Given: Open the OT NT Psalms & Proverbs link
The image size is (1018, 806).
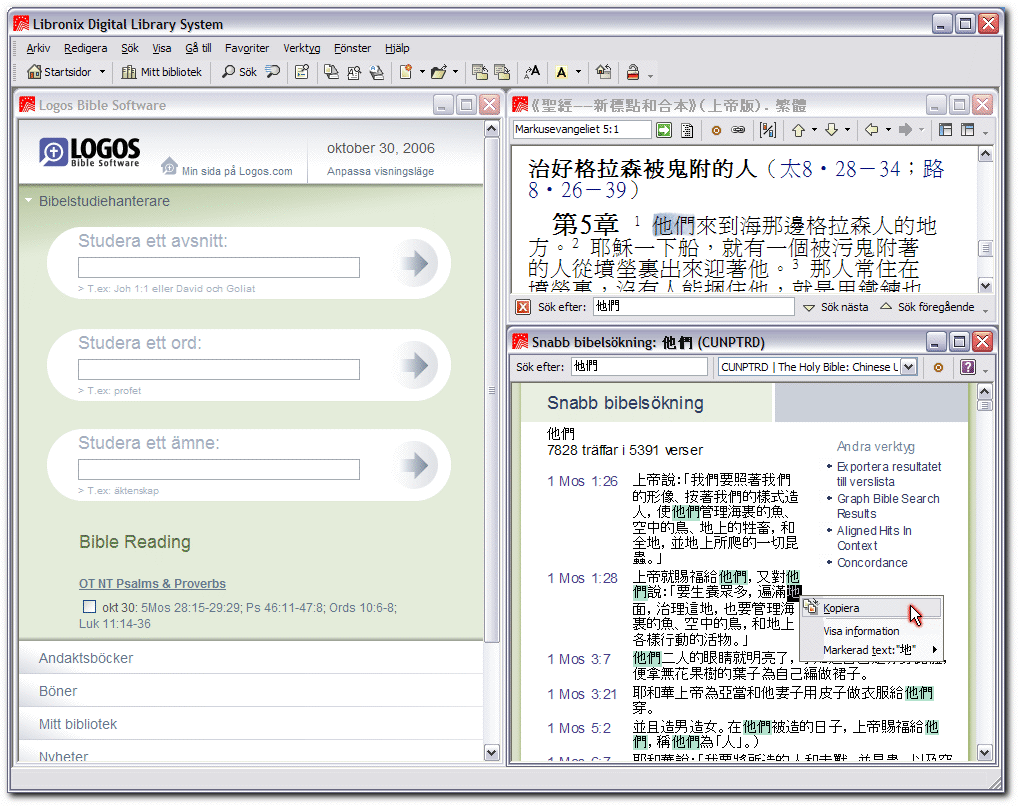Looking at the screenshot, I should point(153,584).
